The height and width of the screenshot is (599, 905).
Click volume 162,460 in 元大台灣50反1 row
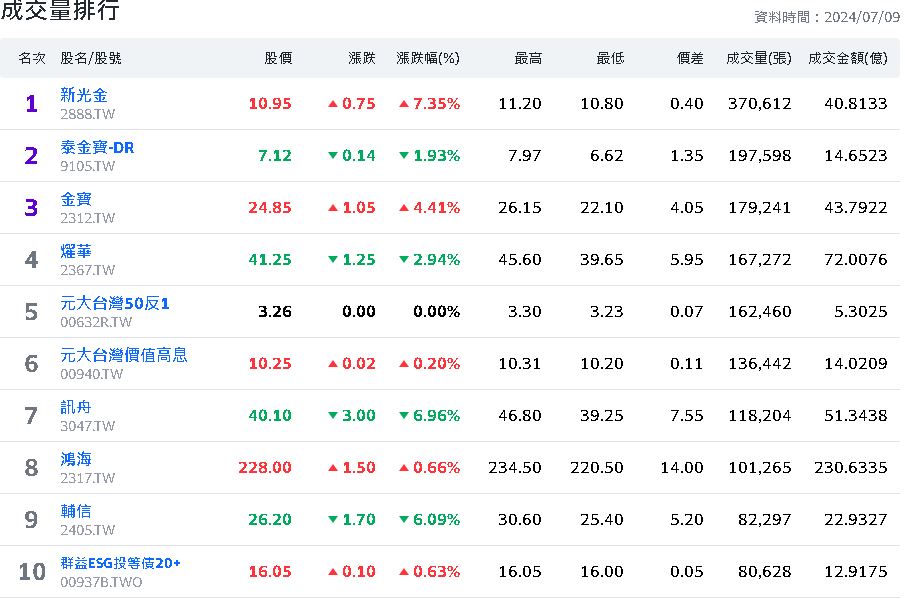pyautogui.click(x=760, y=312)
